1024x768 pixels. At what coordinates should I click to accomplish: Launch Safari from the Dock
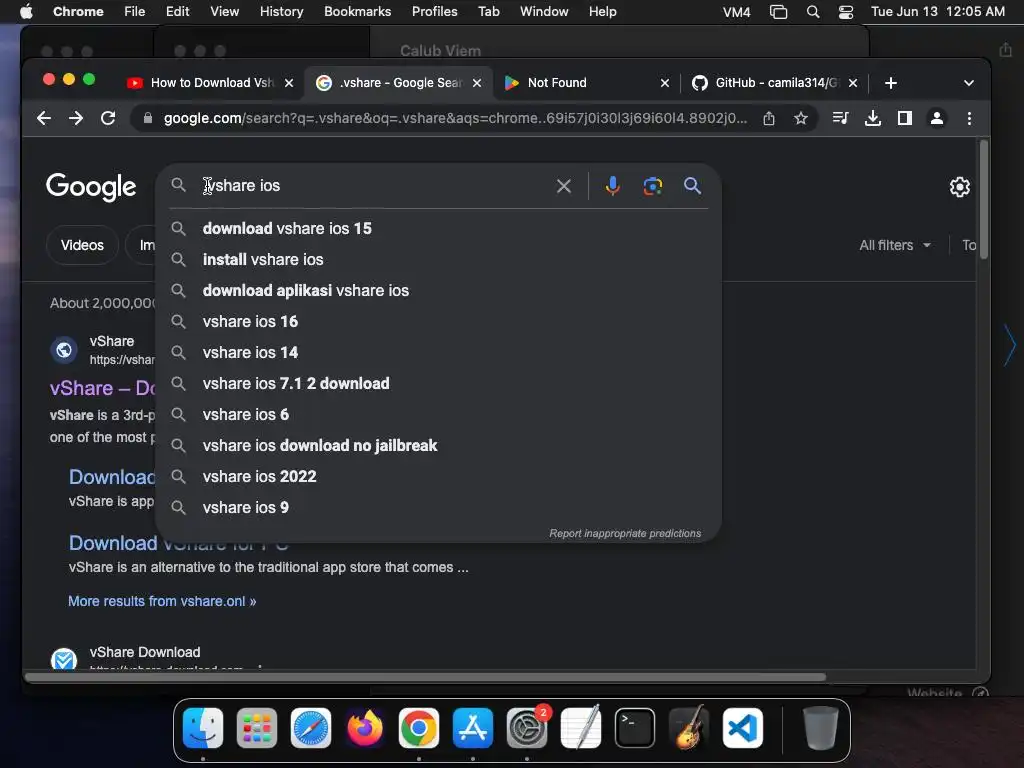pos(311,728)
